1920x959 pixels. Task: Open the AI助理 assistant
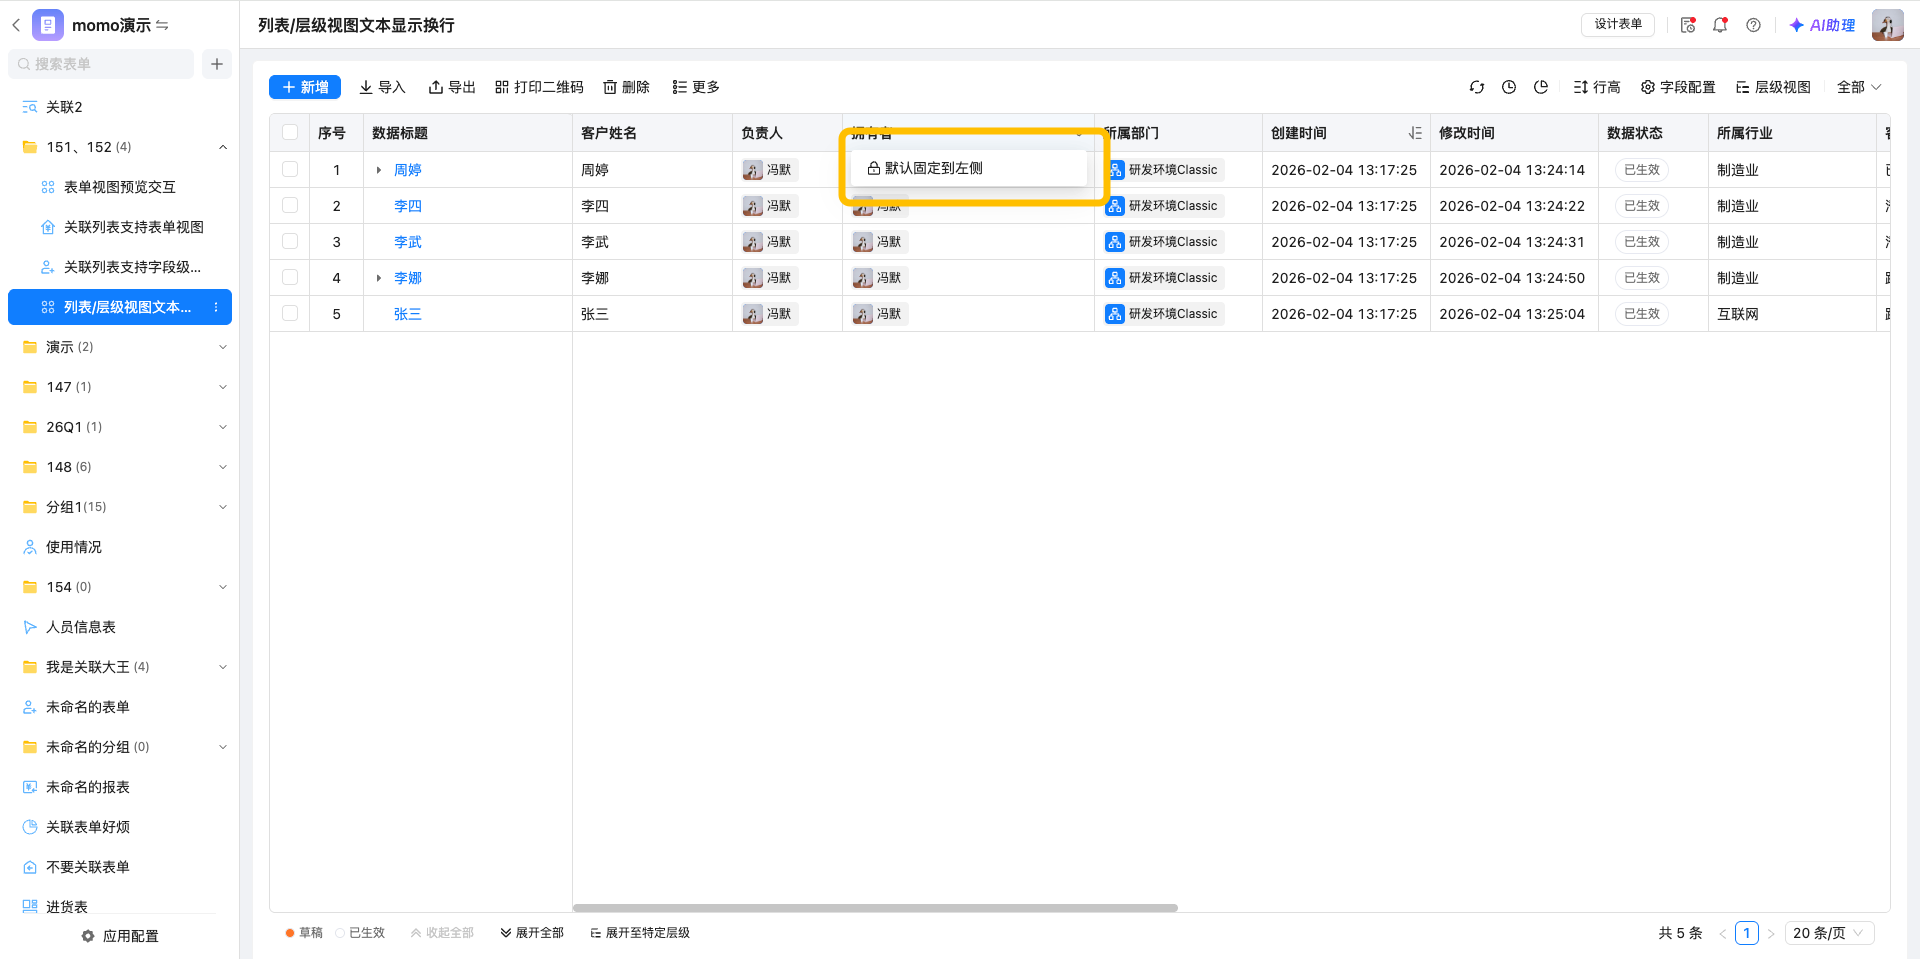tap(1822, 25)
